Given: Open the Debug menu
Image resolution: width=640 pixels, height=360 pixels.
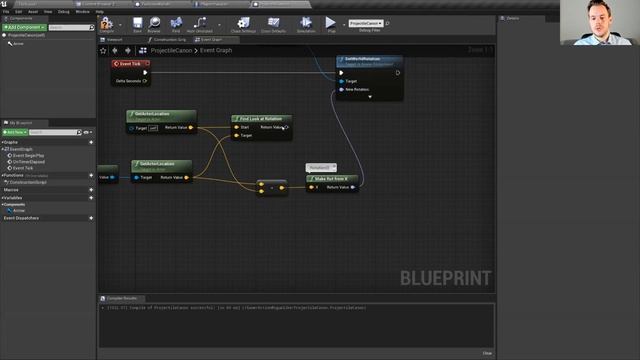Looking at the screenshot, I should (64, 12).
